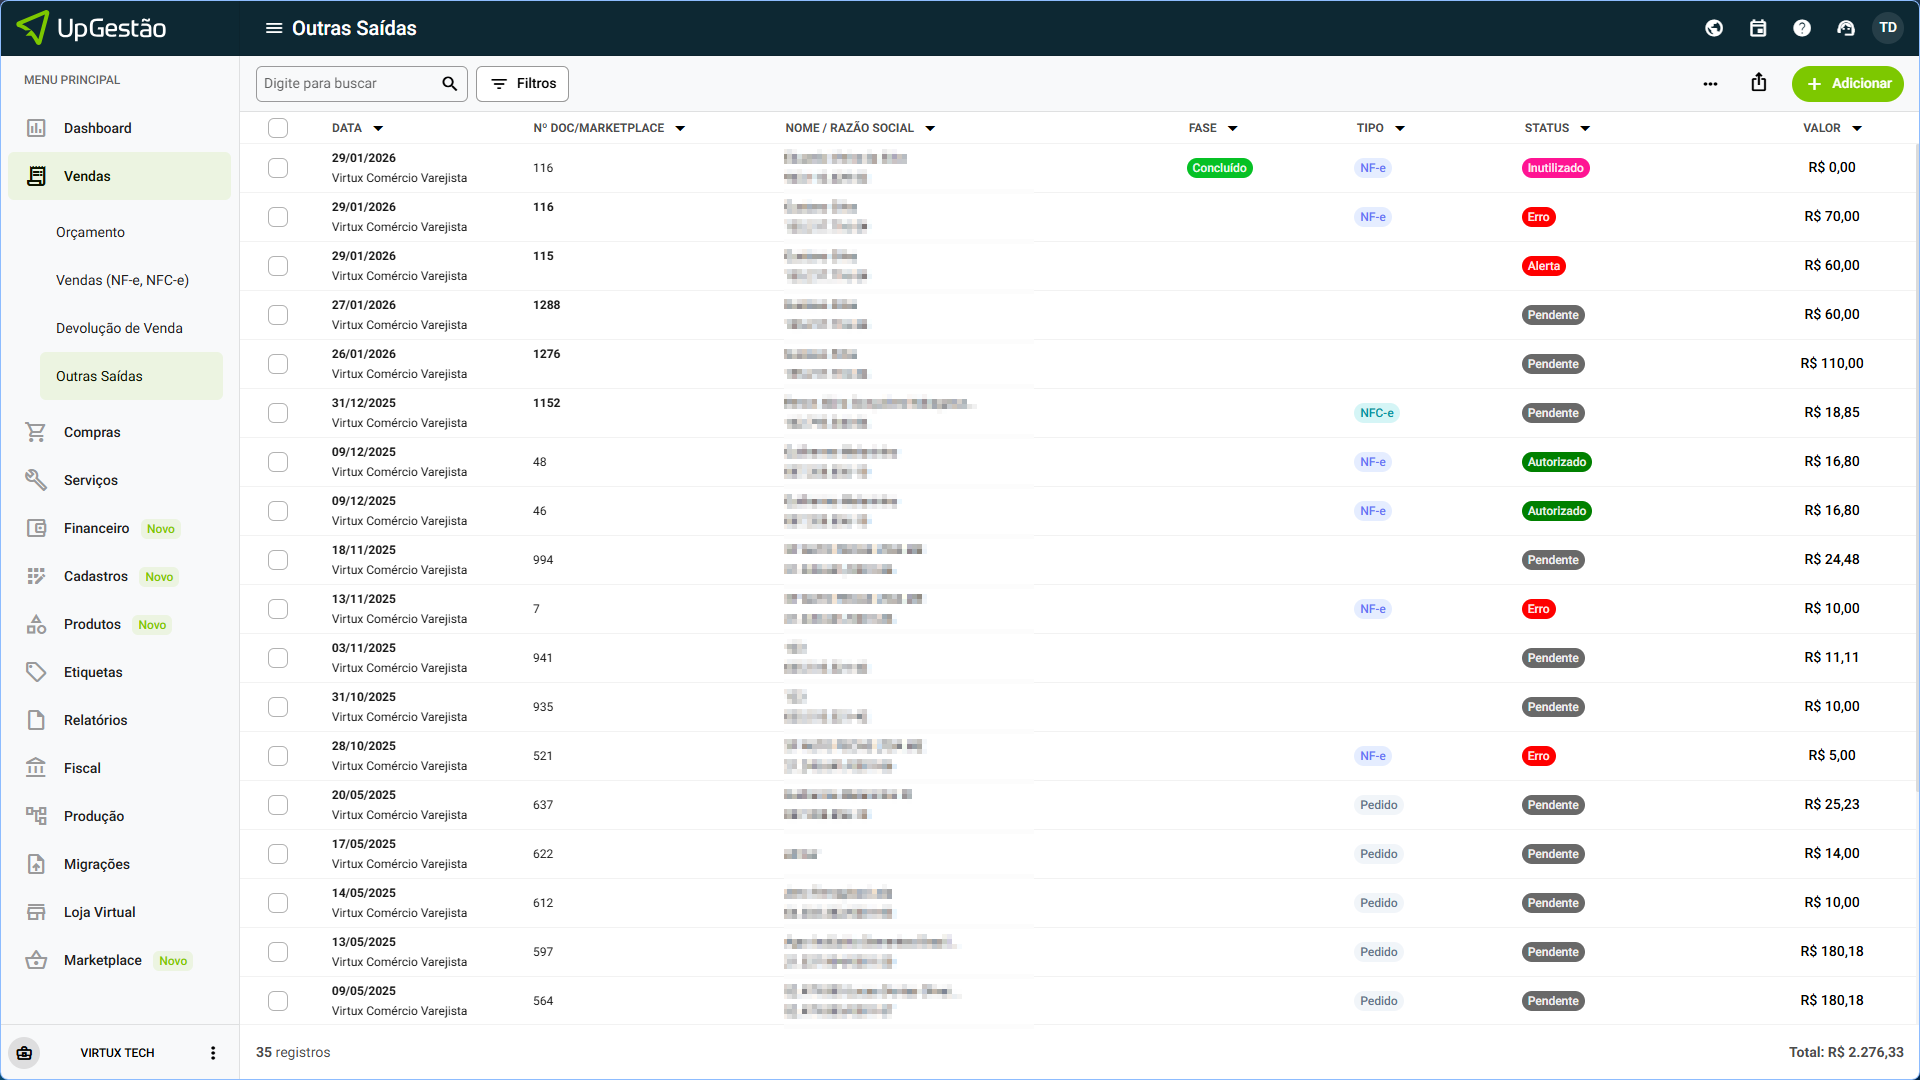1920x1080 pixels.
Task: Open the VALOR column dropdown arrow
Action: (1857, 128)
